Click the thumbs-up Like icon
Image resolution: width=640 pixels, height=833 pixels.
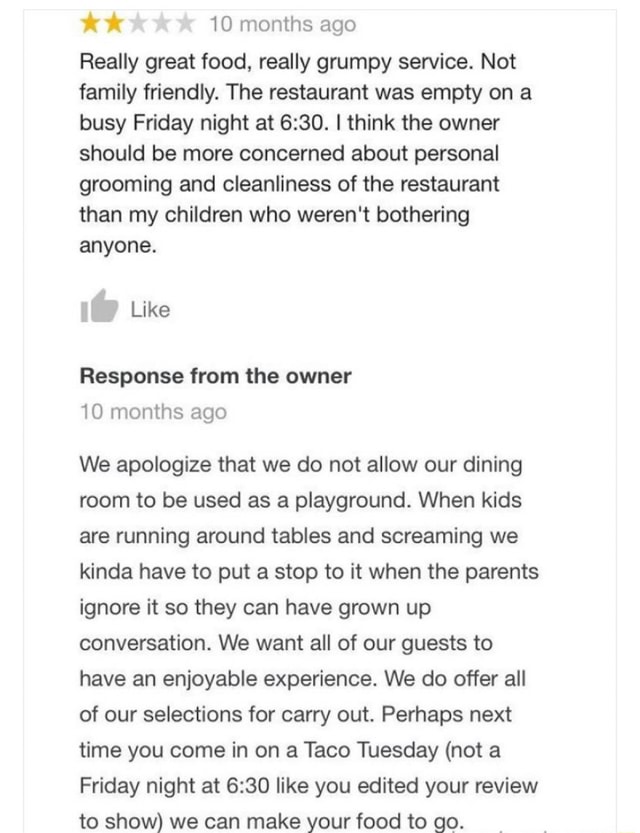(107, 309)
